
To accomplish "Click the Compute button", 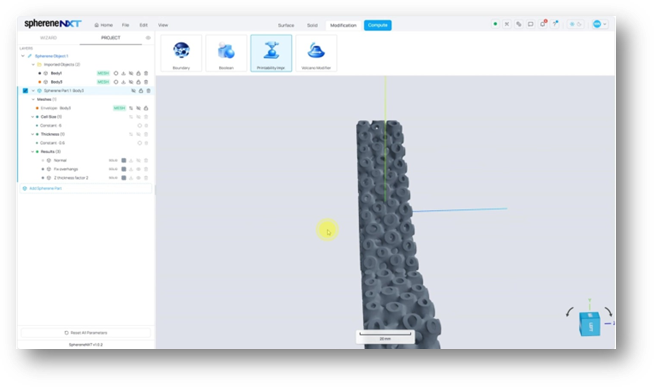I will [377, 25].
